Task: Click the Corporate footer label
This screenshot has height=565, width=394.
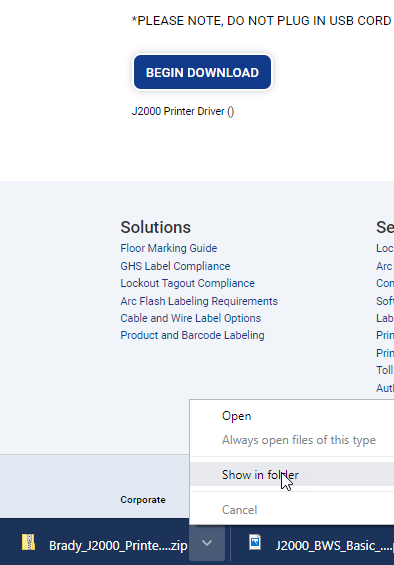Action: click(143, 500)
